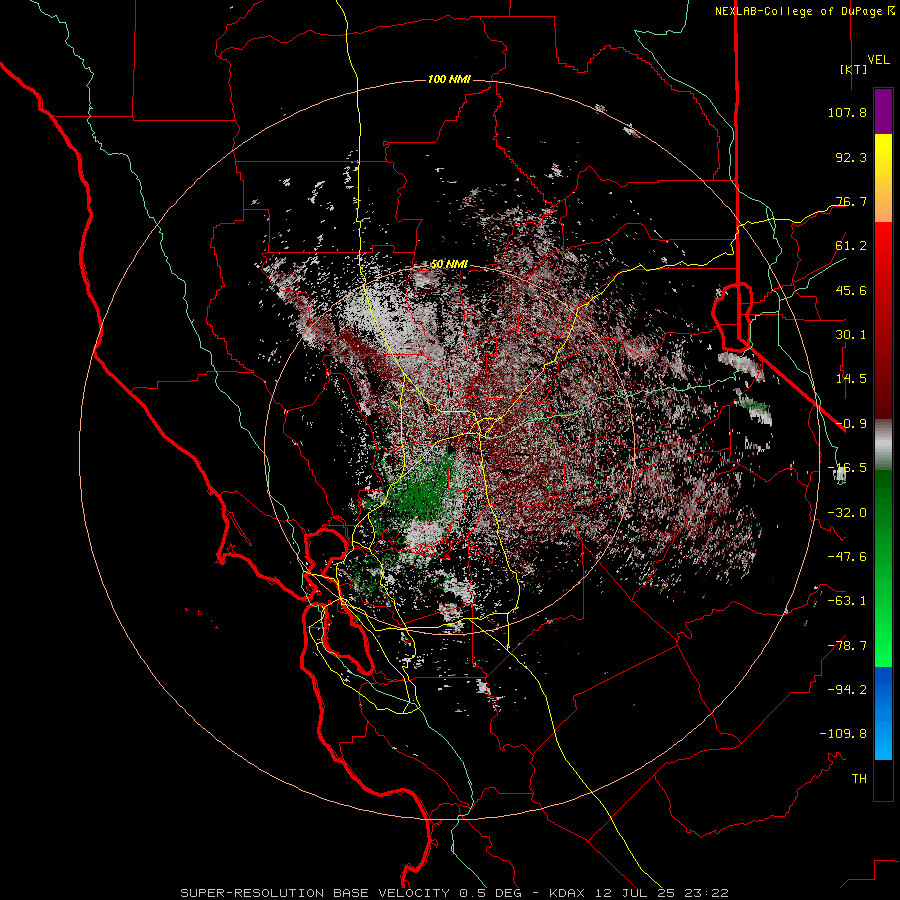Pick the gray near-zero segment of the color bar
This screenshot has width=900, height=900.
(883, 445)
